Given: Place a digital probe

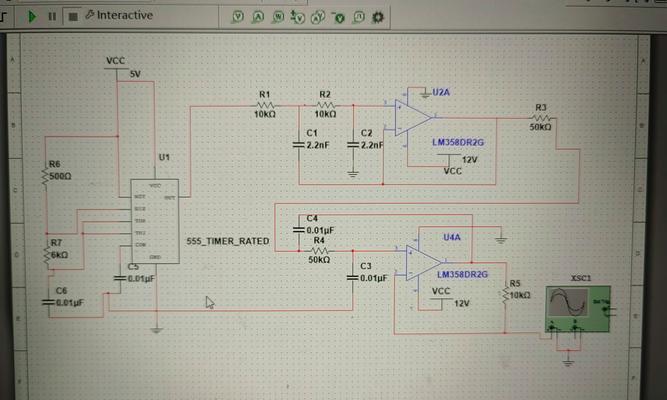Looking at the screenshot, I should 359,17.
